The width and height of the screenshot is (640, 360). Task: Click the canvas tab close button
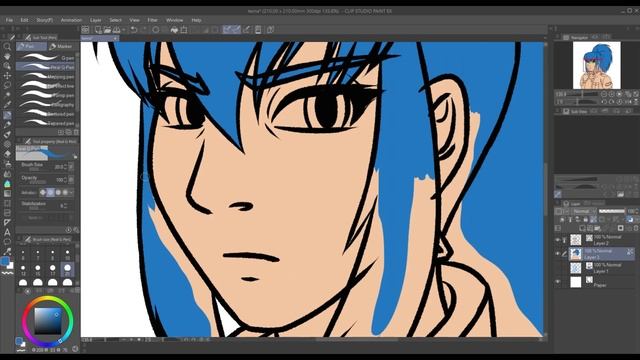tap(116, 38)
